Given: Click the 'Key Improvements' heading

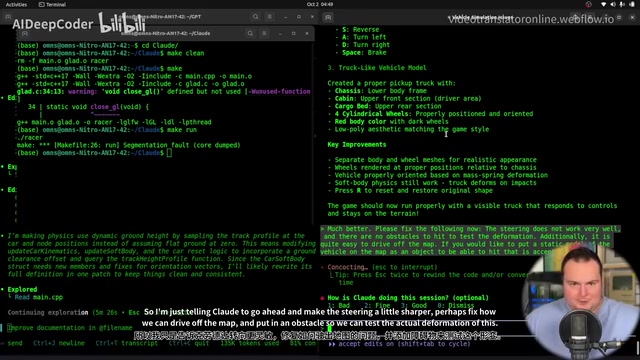Looking at the screenshot, I should click(356, 144).
